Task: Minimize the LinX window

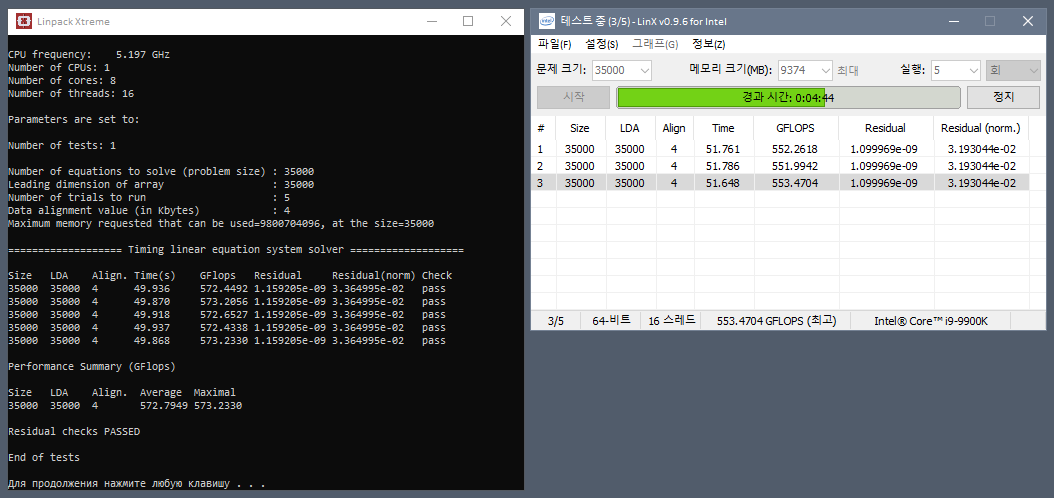Action: point(953,22)
